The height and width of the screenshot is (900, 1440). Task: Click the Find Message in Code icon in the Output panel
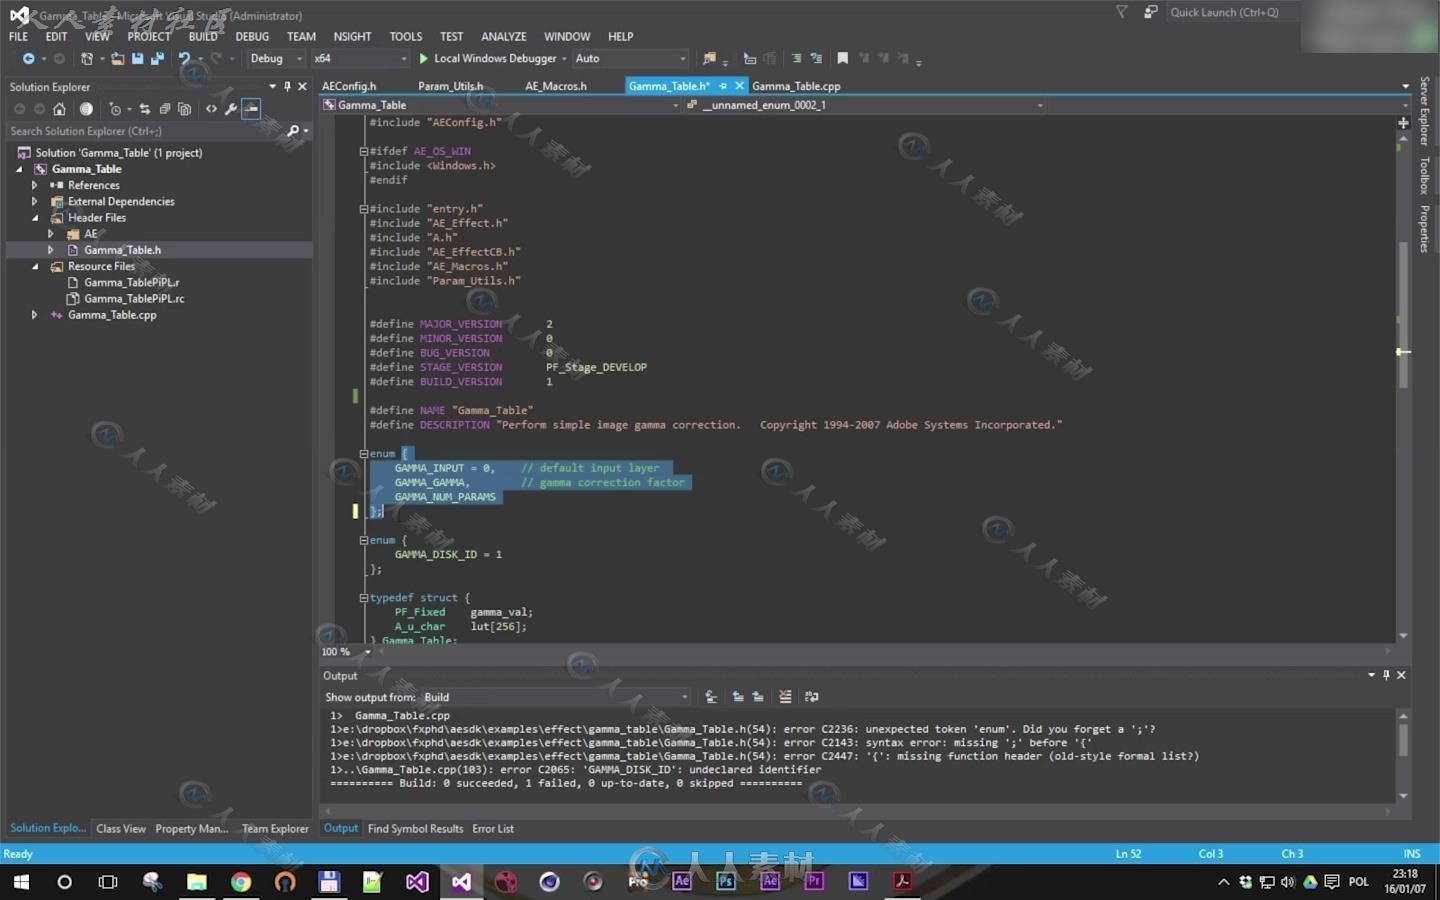pyautogui.click(x=711, y=697)
